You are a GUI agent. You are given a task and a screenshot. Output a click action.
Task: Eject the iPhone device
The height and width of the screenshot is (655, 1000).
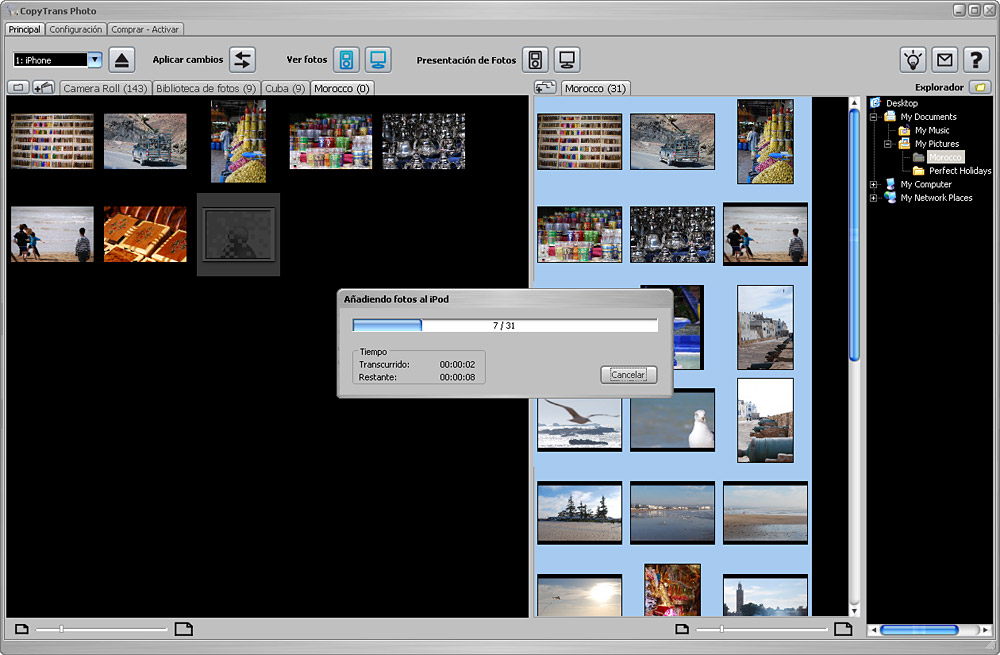tap(122, 60)
